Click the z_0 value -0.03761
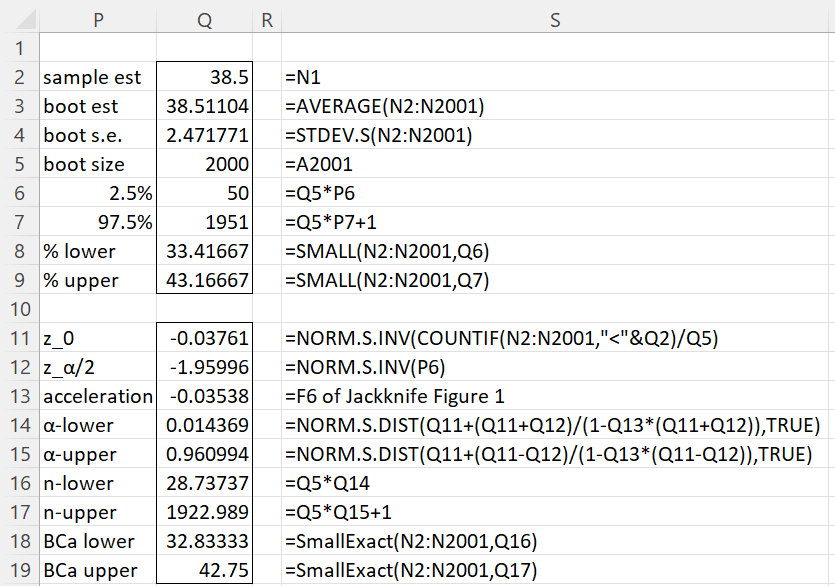The height and width of the screenshot is (586, 835). click(204, 338)
